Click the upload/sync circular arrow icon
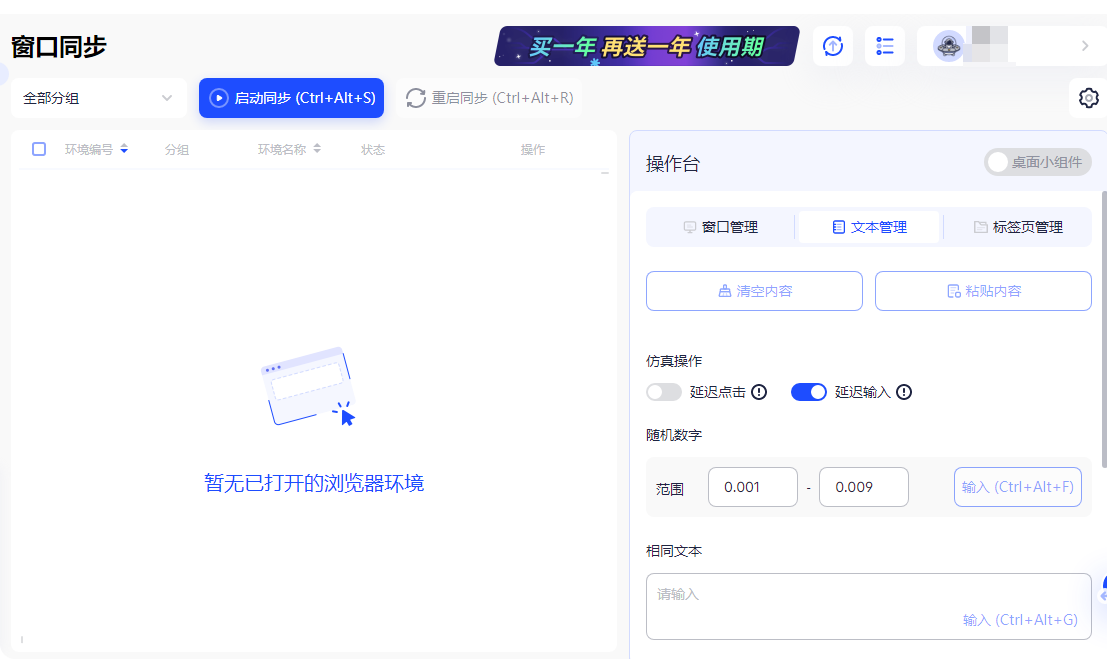 [x=832, y=46]
